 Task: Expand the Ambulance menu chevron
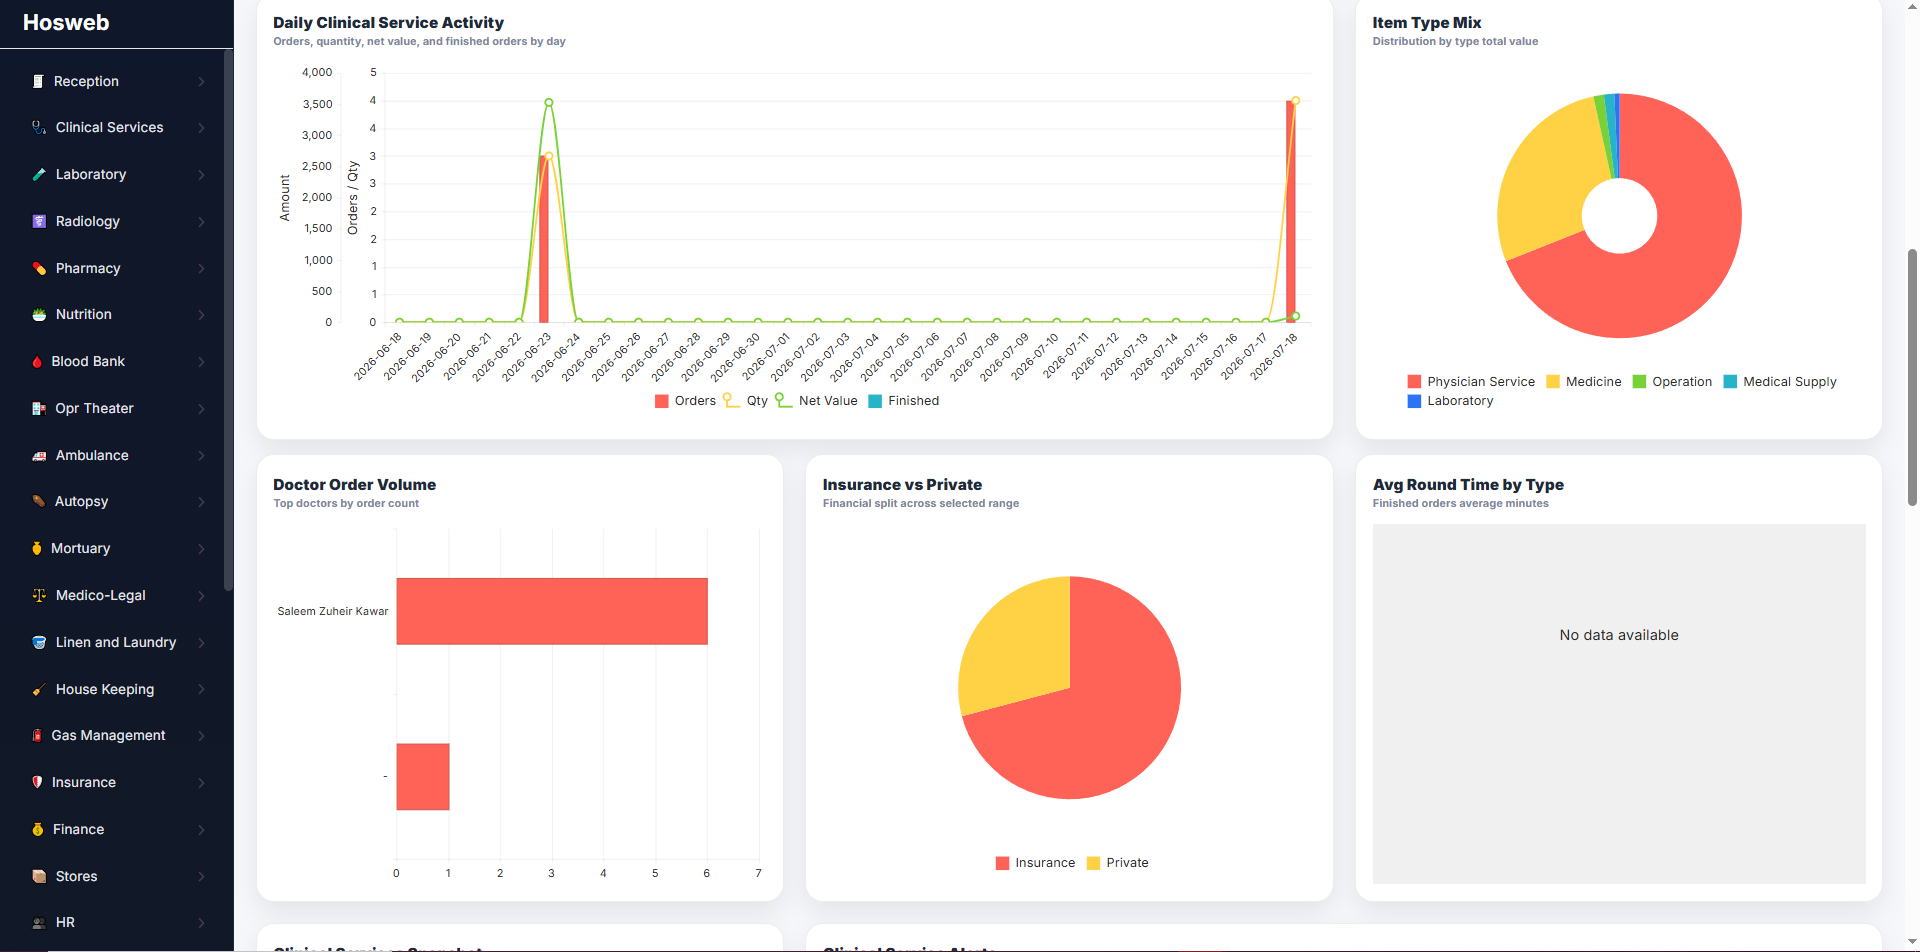point(201,456)
